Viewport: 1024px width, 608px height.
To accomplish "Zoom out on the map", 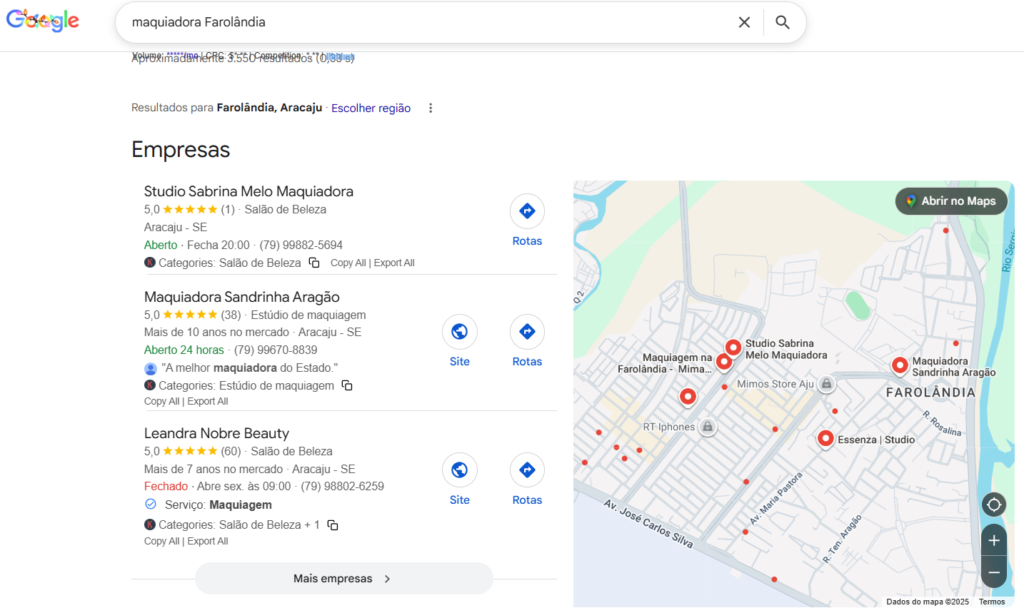I will coord(993,573).
